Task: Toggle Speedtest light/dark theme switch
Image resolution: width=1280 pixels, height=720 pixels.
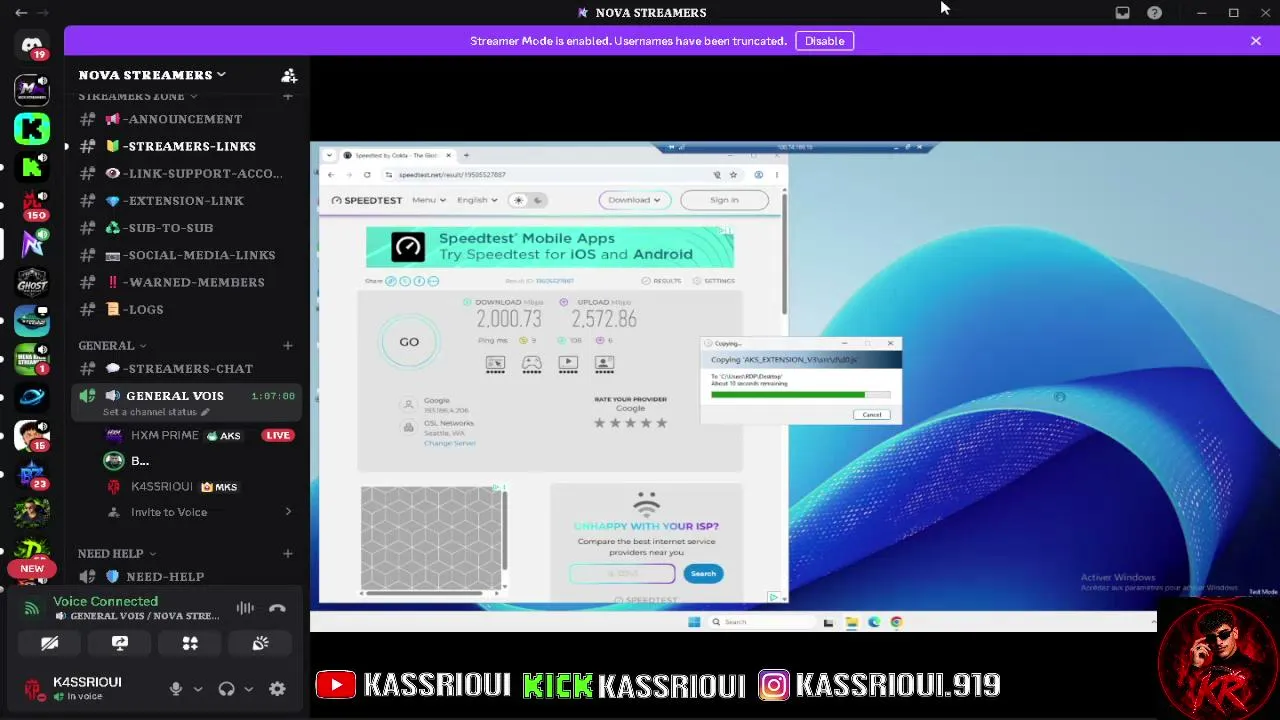Action: (x=527, y=200)
